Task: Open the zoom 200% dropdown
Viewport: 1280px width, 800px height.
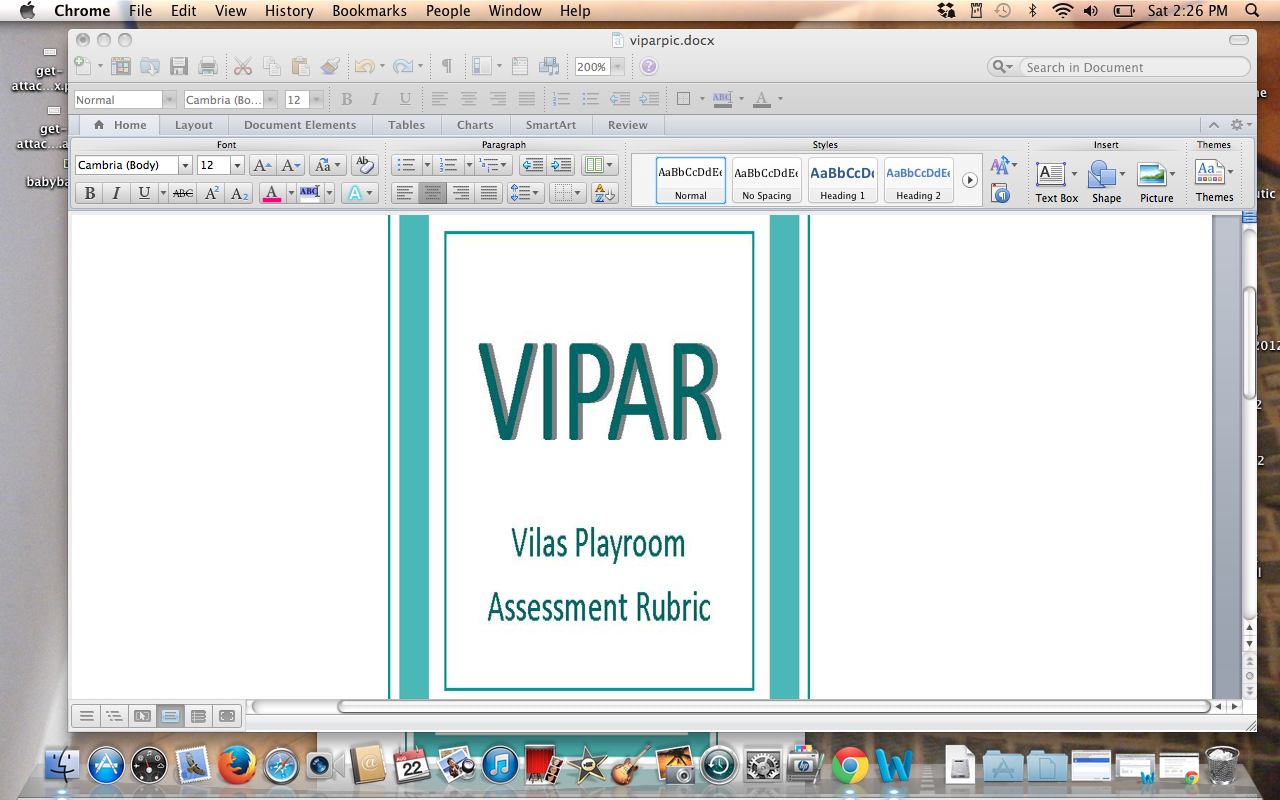Action: (x=618, y=67)
